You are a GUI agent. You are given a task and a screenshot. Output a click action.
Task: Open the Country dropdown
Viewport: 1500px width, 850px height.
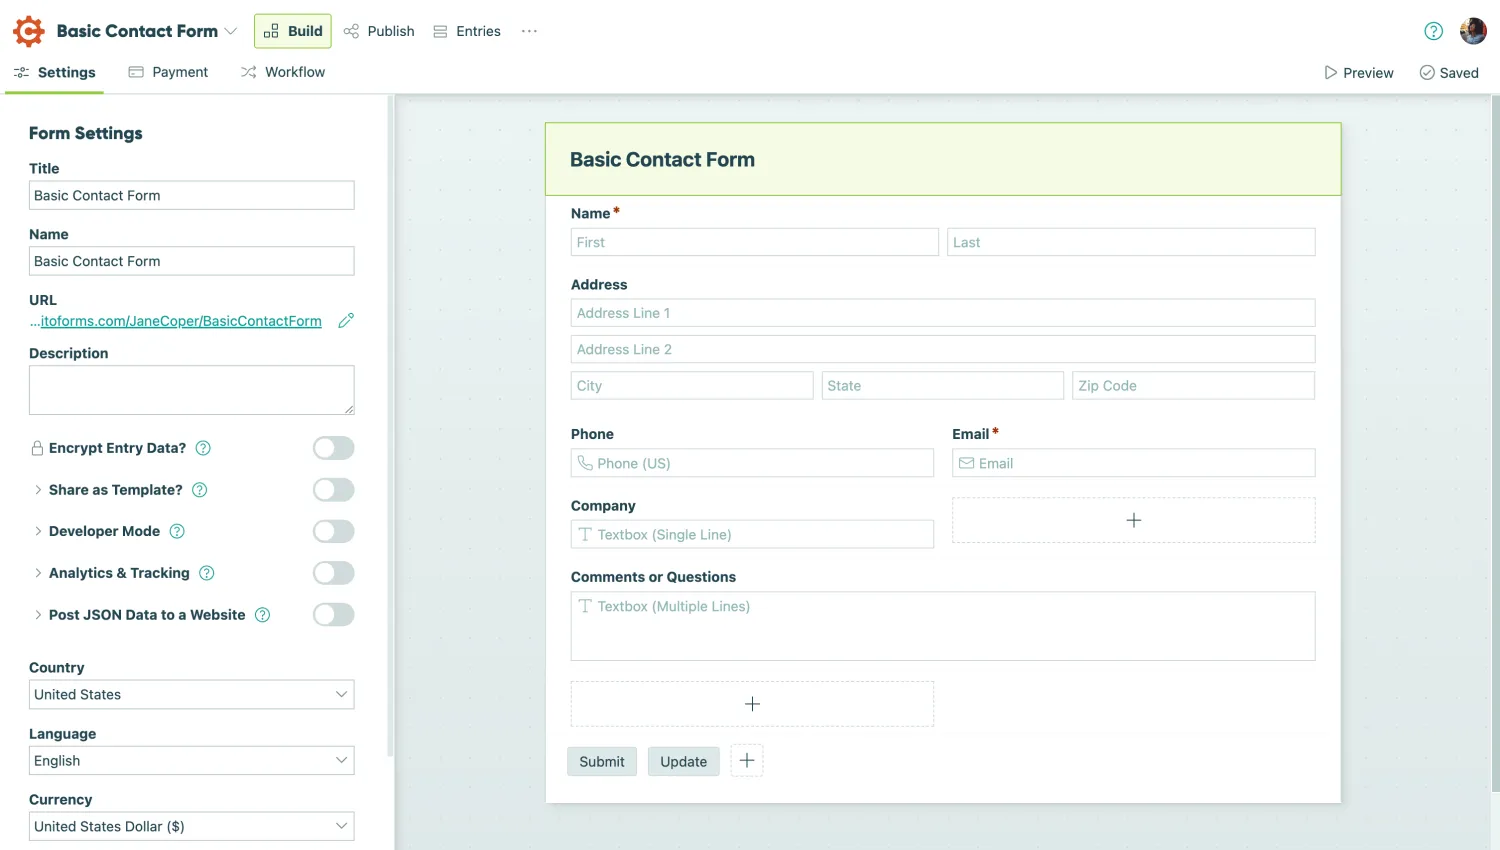tap(191, 694)
